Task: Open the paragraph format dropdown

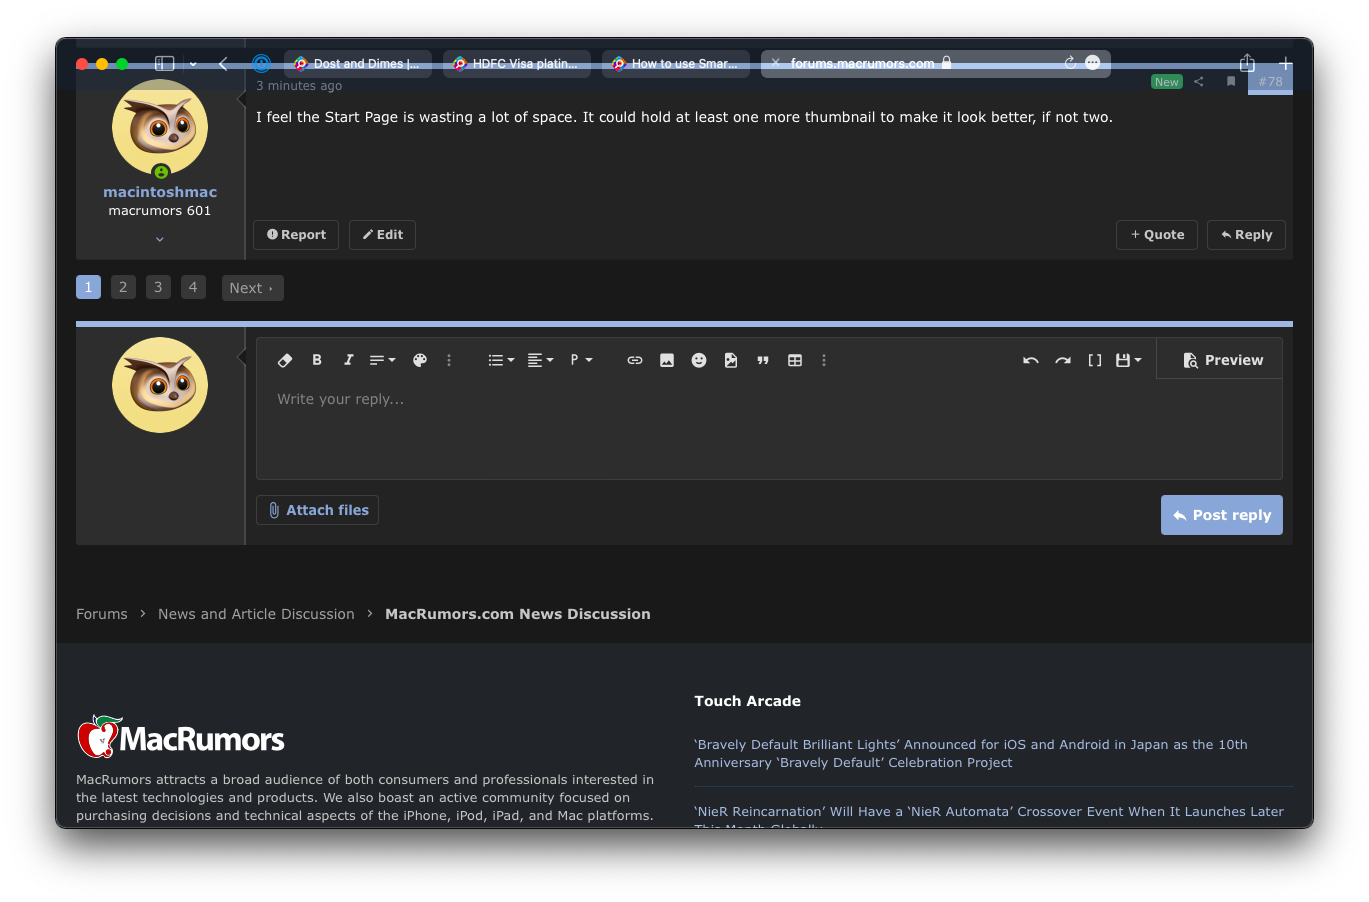Action: 581,360
